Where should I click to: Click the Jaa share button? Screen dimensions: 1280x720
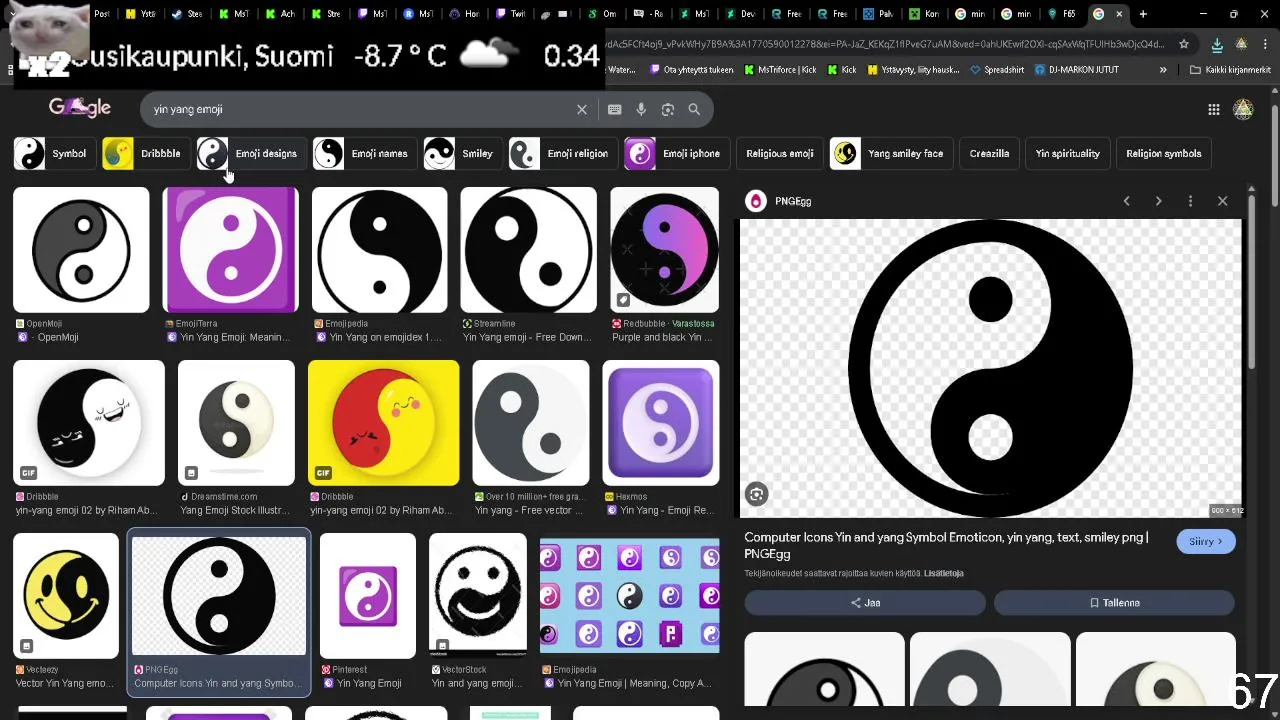[x=865, y=603]
